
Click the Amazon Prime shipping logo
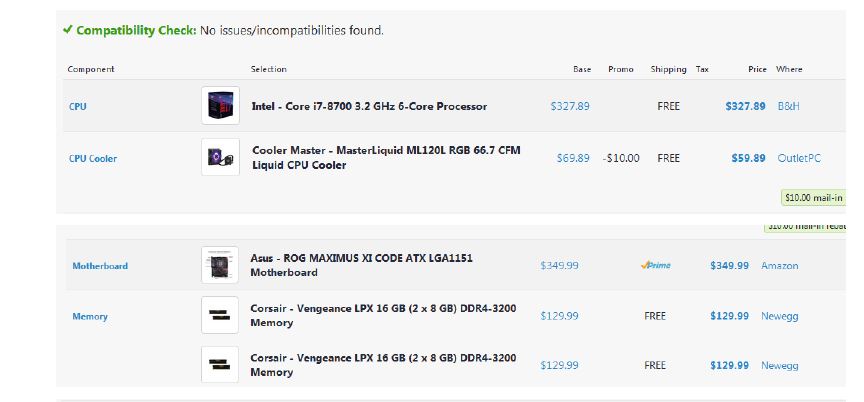coord(656,265)
